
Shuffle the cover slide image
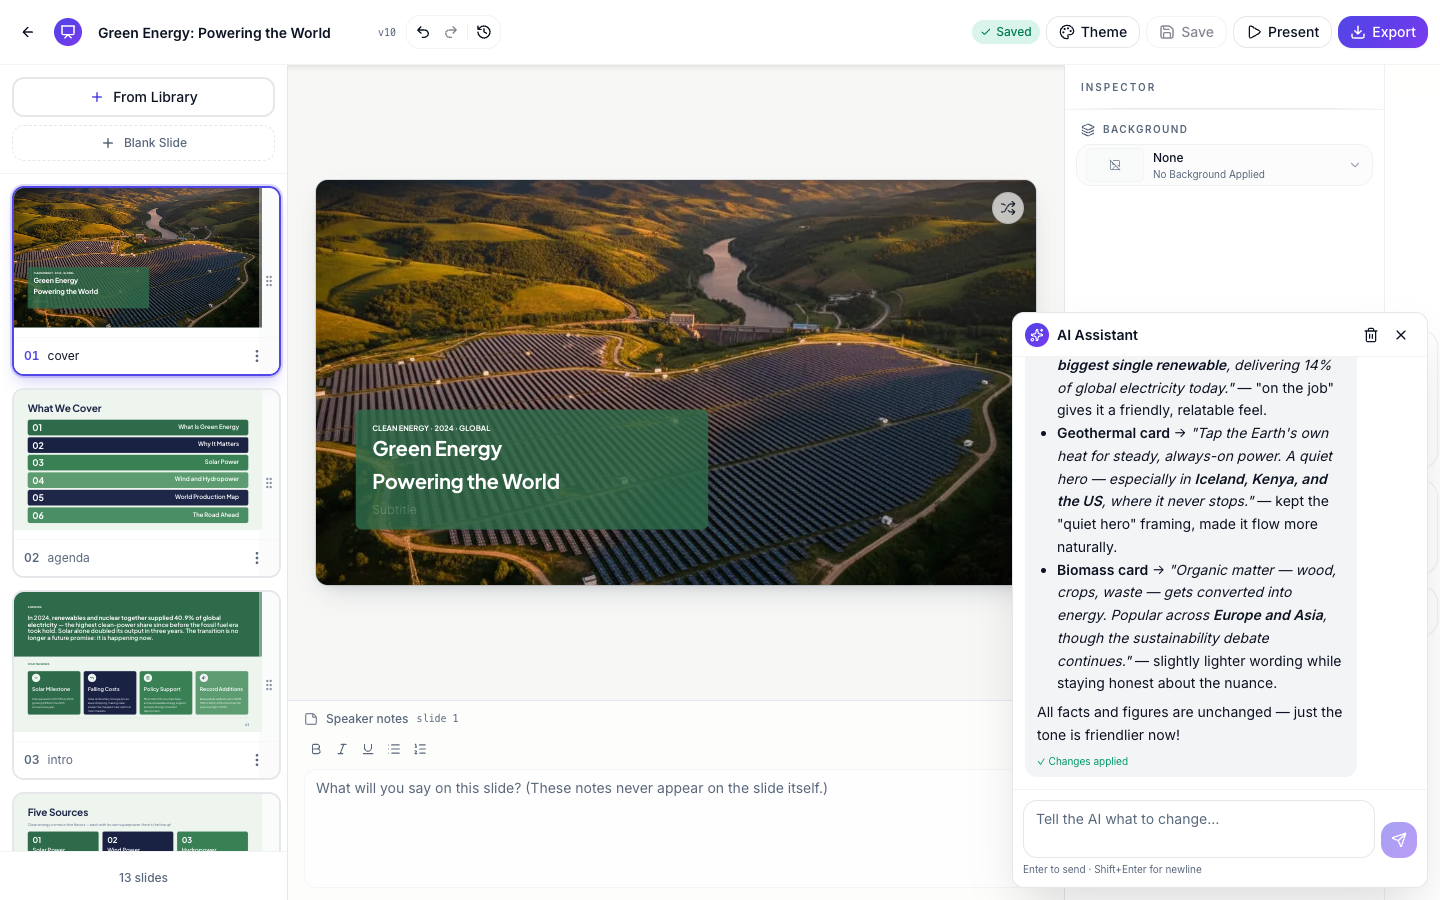pyautogui.click(x=1008, y=208)
